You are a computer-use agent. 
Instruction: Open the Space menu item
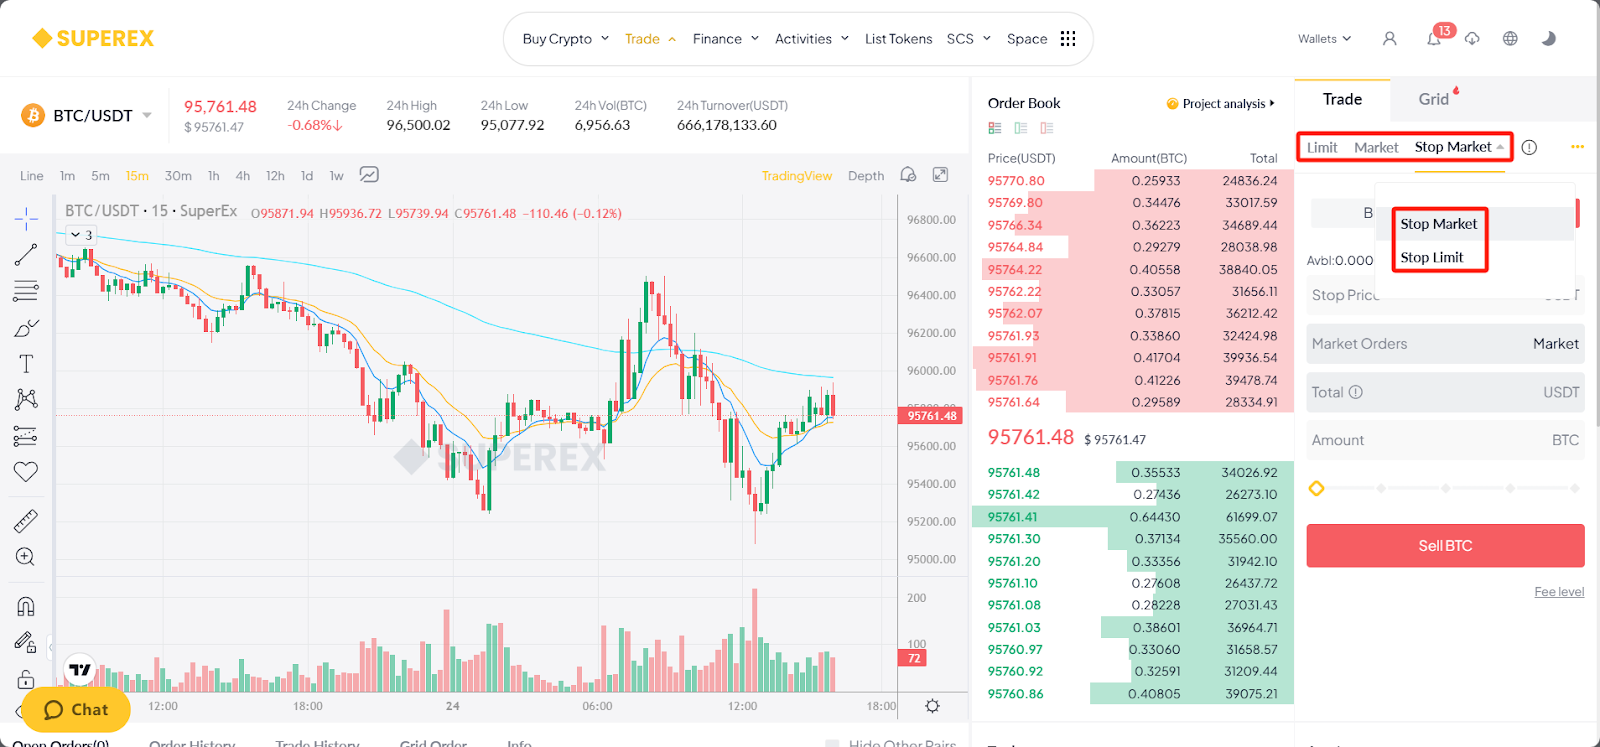1027,39
